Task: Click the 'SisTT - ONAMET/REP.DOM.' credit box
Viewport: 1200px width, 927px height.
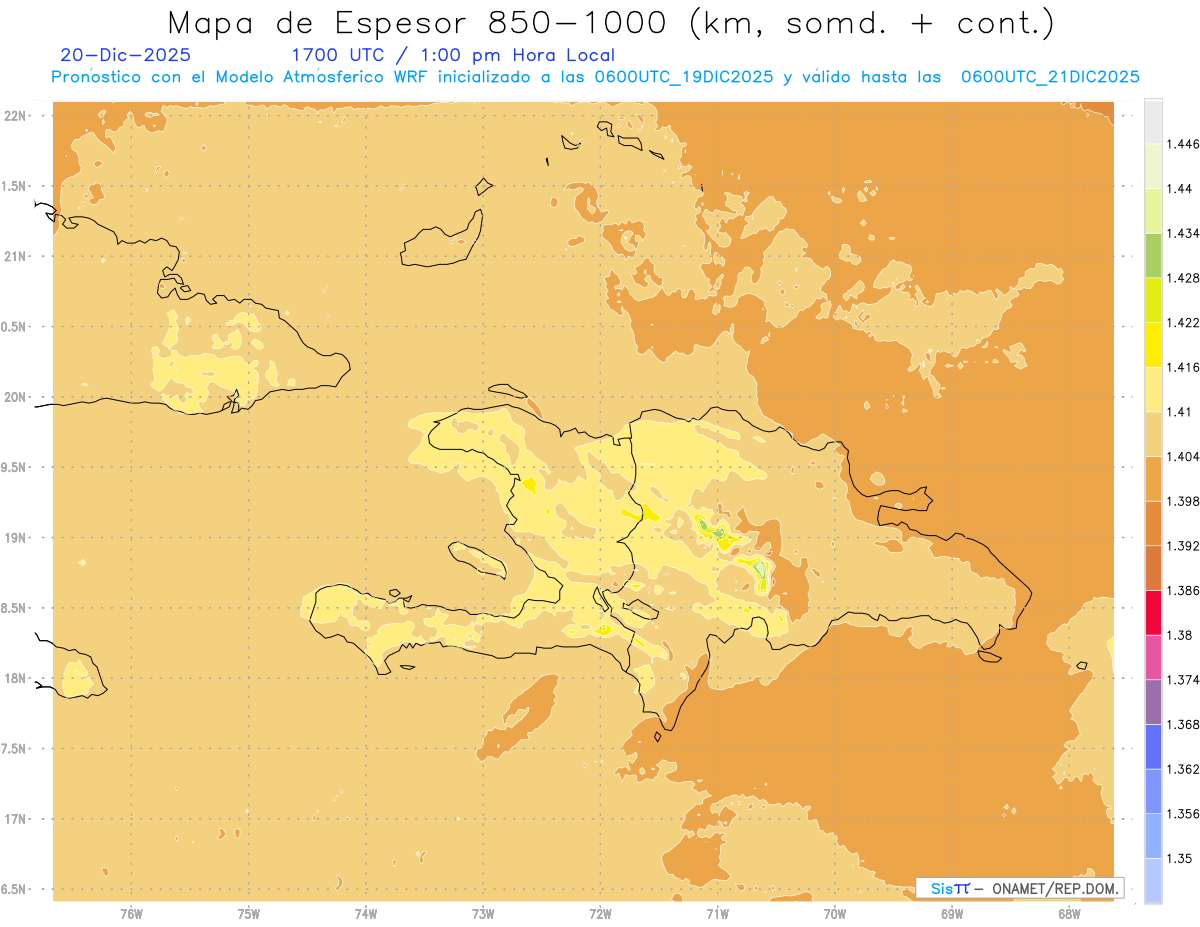Action: [x=1019, y=888]
